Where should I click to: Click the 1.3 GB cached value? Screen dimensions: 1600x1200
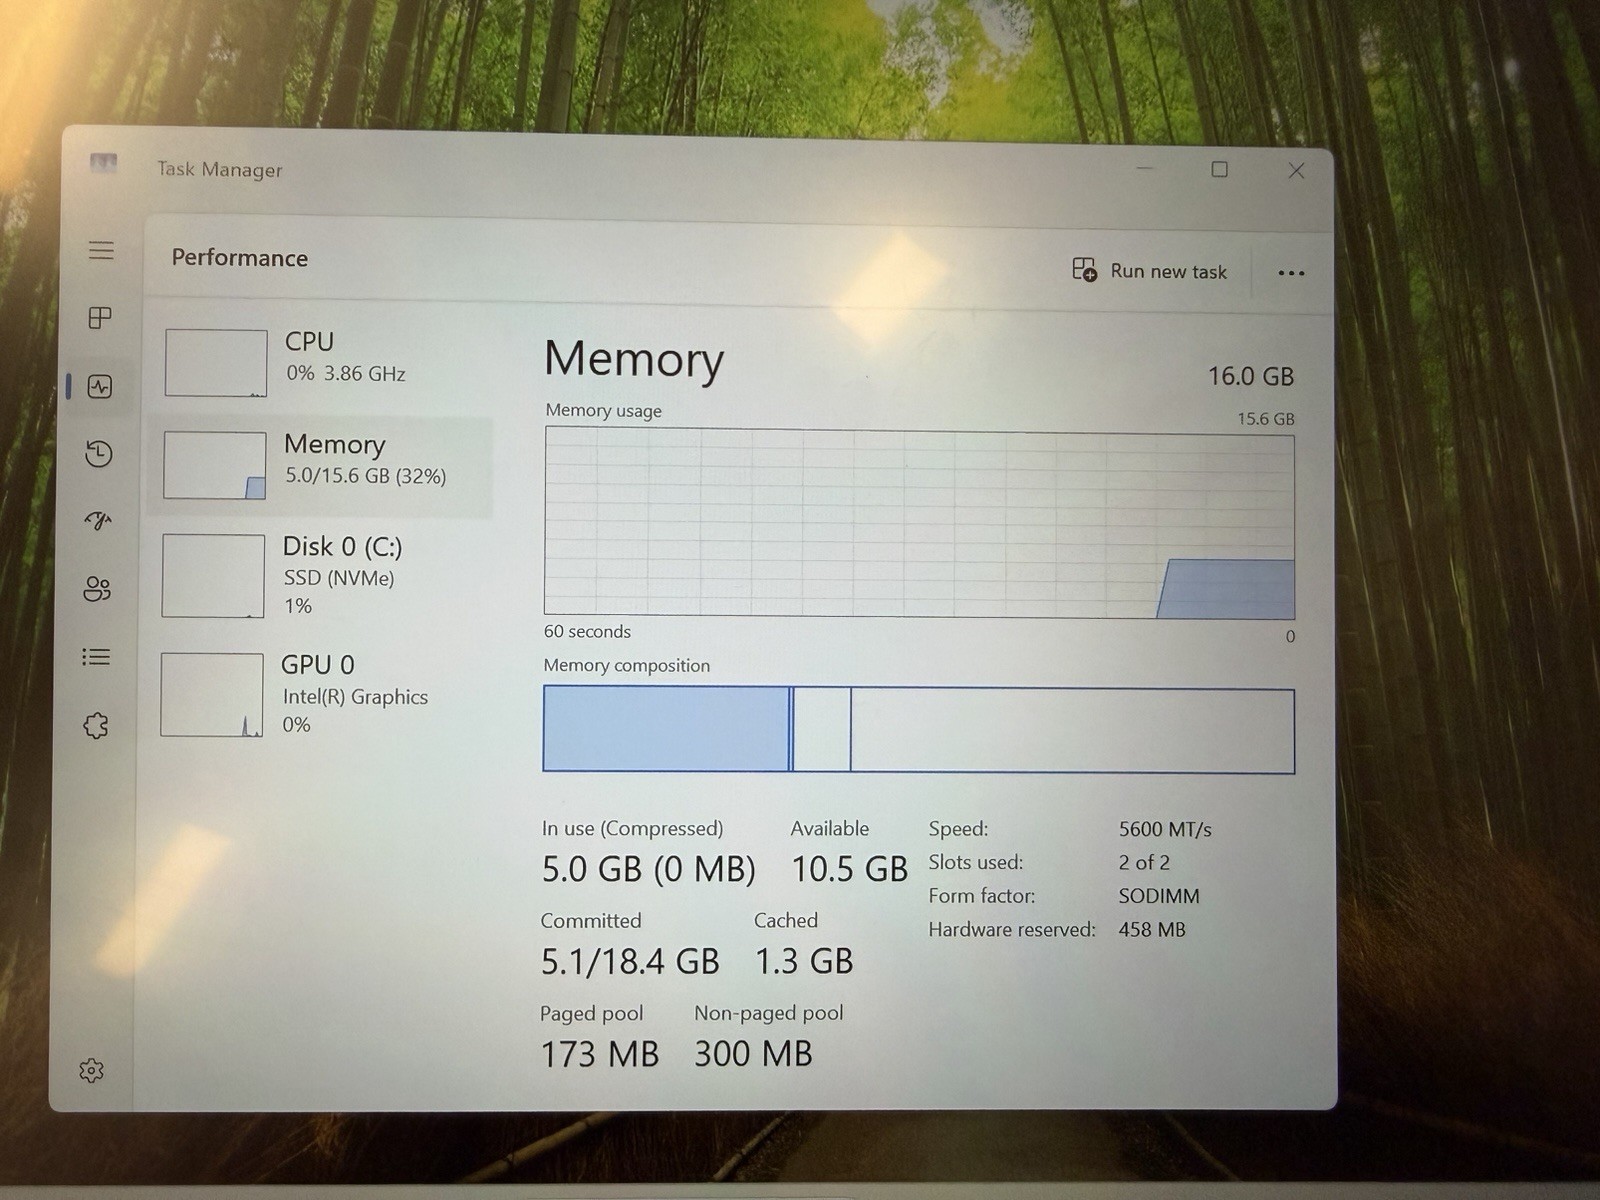[804, 962]
